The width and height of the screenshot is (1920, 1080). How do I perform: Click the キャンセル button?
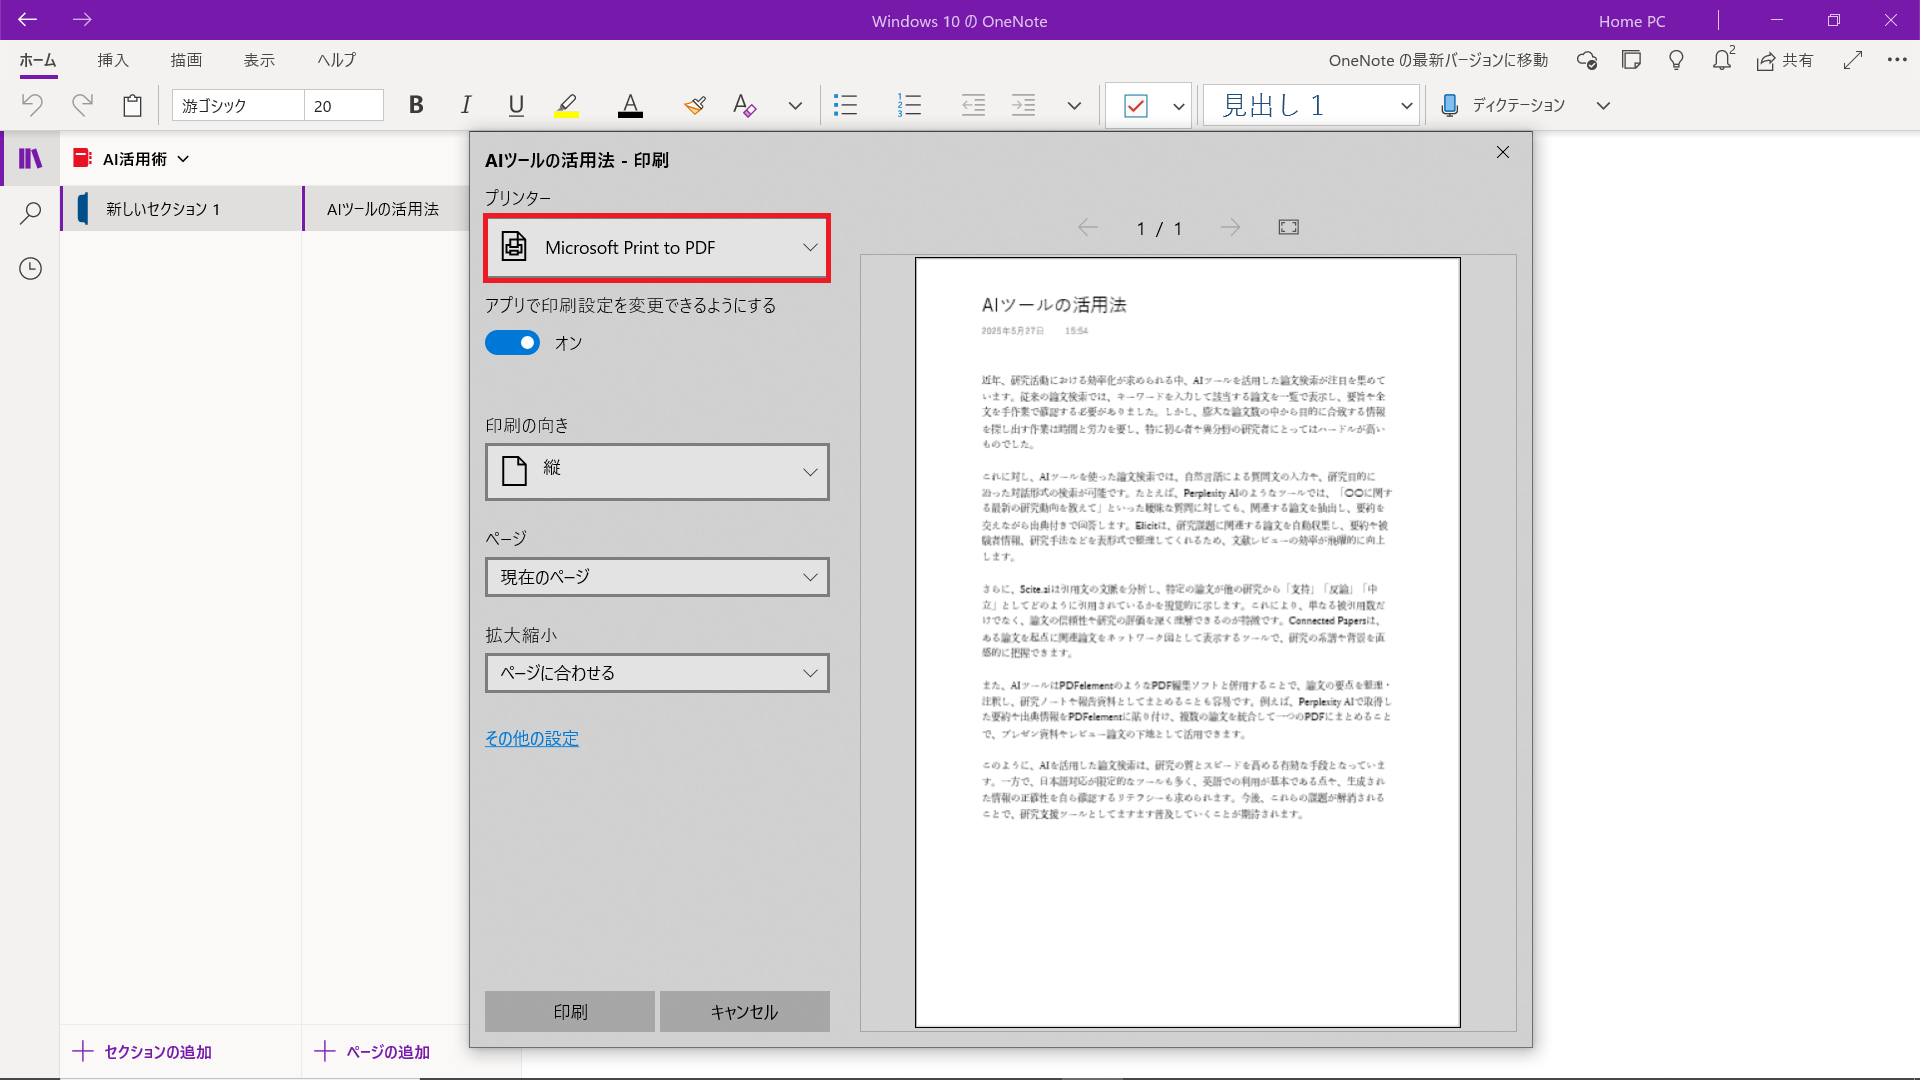click(x=744, y=1011)
